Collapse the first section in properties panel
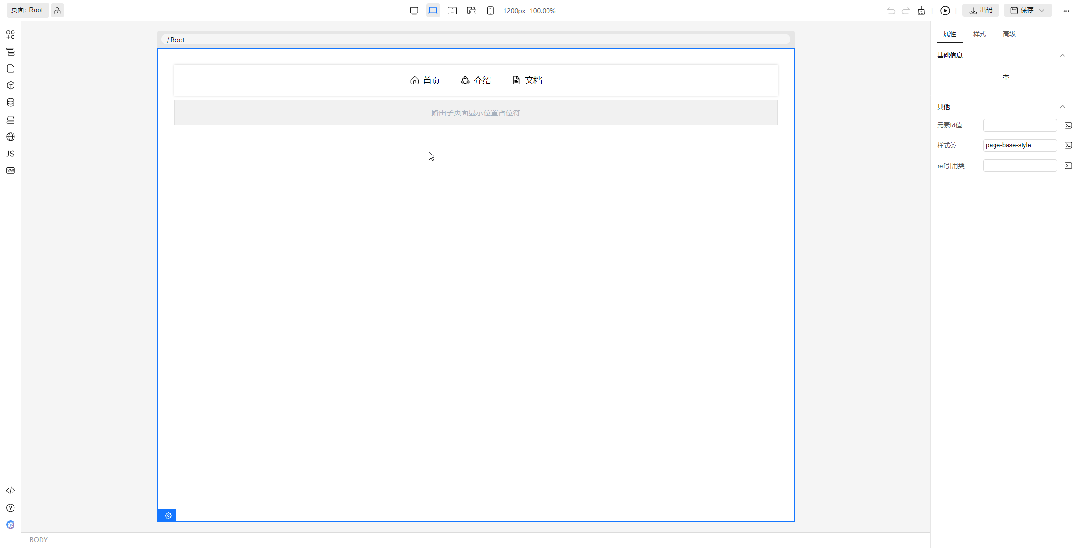Screen dimensions: 1079x548 pos(1062,55)
